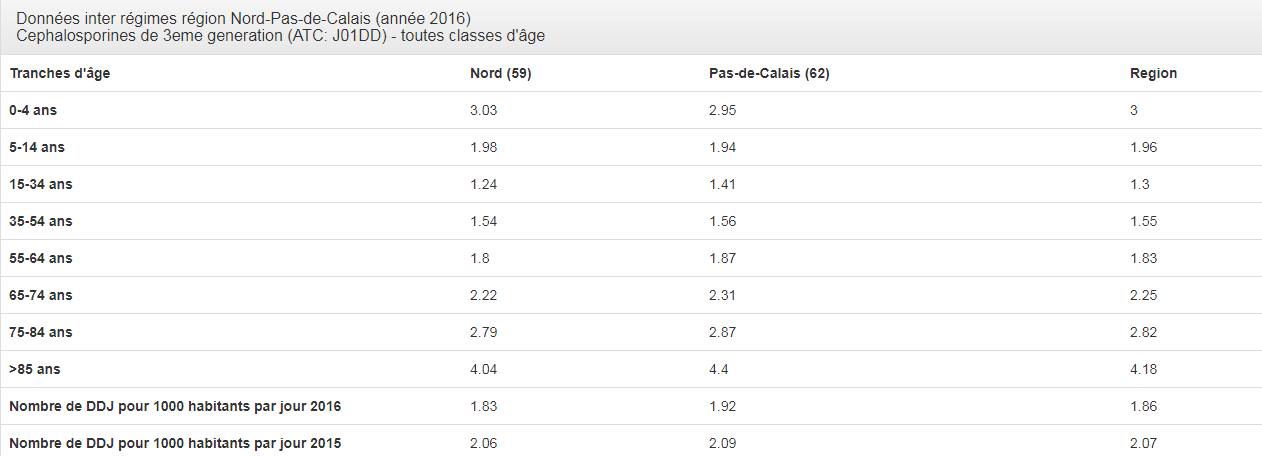This screenshot has height=456, width=1262.
Task: Select the DDJ pour 1000 habitants 2015 row
Action: click(631, 441)
